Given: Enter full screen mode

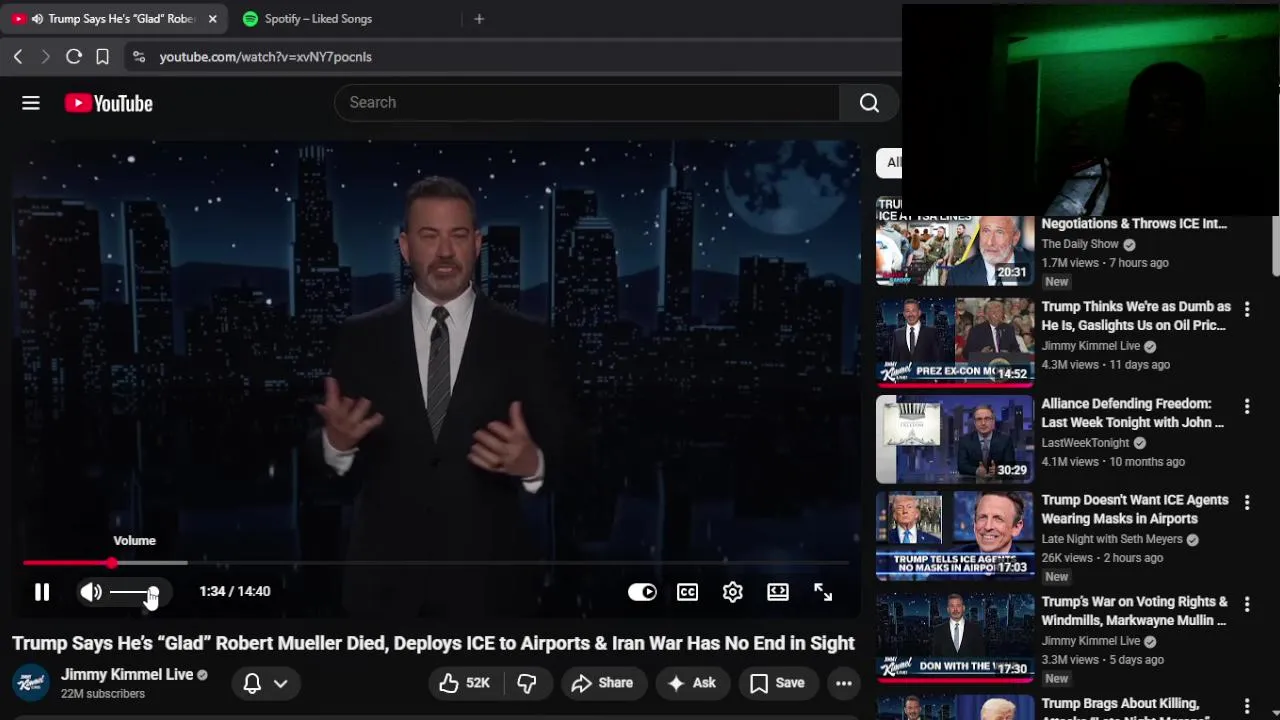Looking at the screenshot, I should click(823, 592).
